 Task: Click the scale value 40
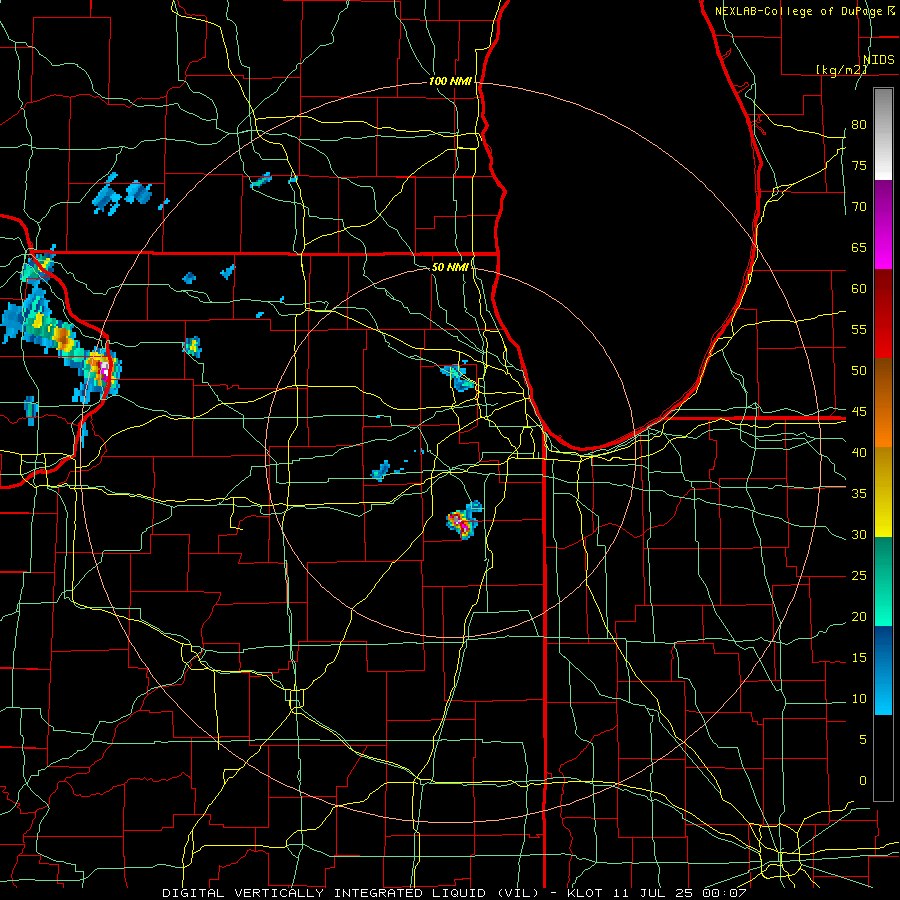coord(859,452)
